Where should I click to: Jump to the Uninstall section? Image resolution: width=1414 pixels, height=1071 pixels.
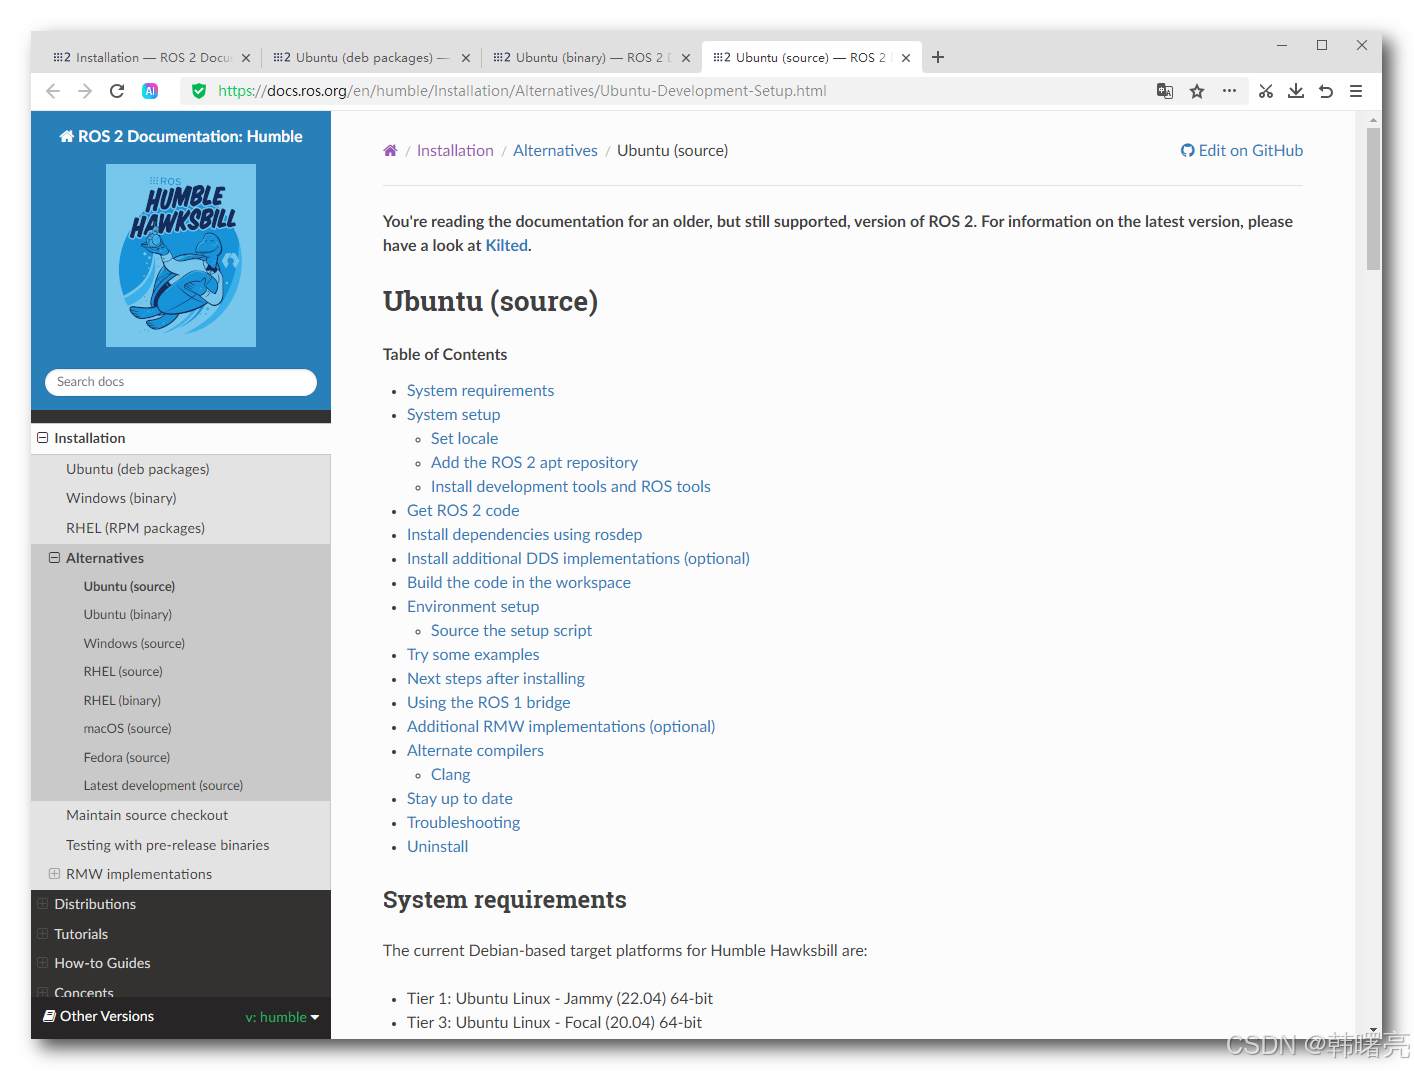(437, 846)
